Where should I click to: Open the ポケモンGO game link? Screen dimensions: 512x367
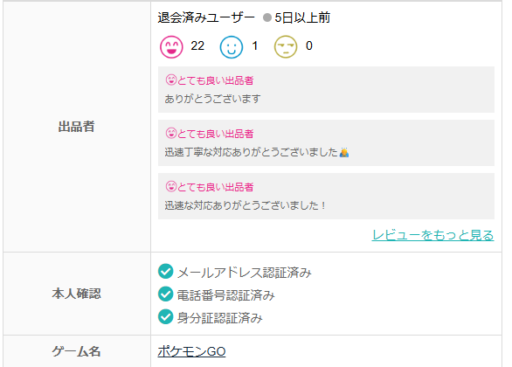[x=192, y=352]
